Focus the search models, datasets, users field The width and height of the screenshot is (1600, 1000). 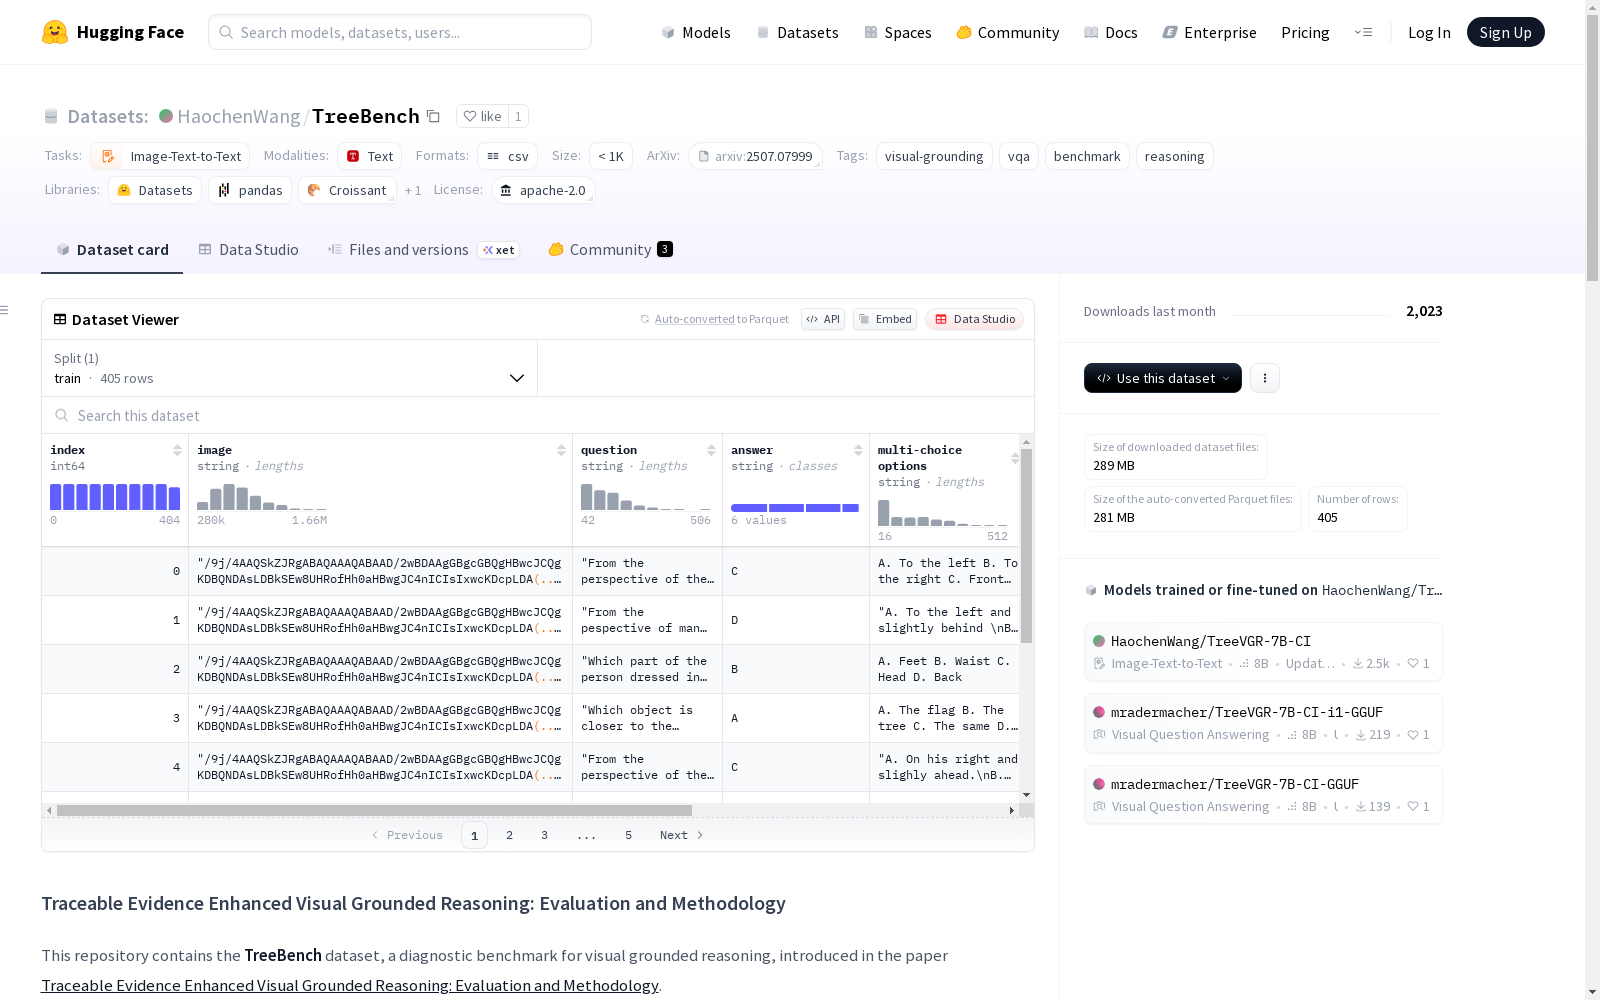click(x=400, y=32)
